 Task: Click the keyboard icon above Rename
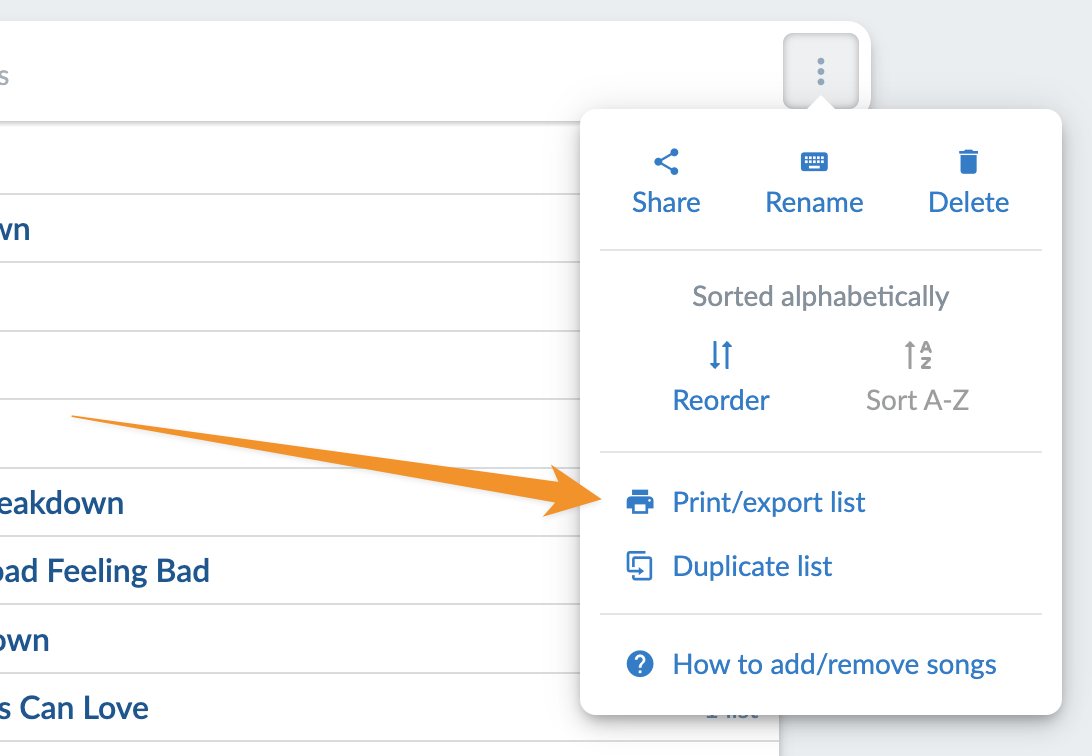[x=814, y=162]
